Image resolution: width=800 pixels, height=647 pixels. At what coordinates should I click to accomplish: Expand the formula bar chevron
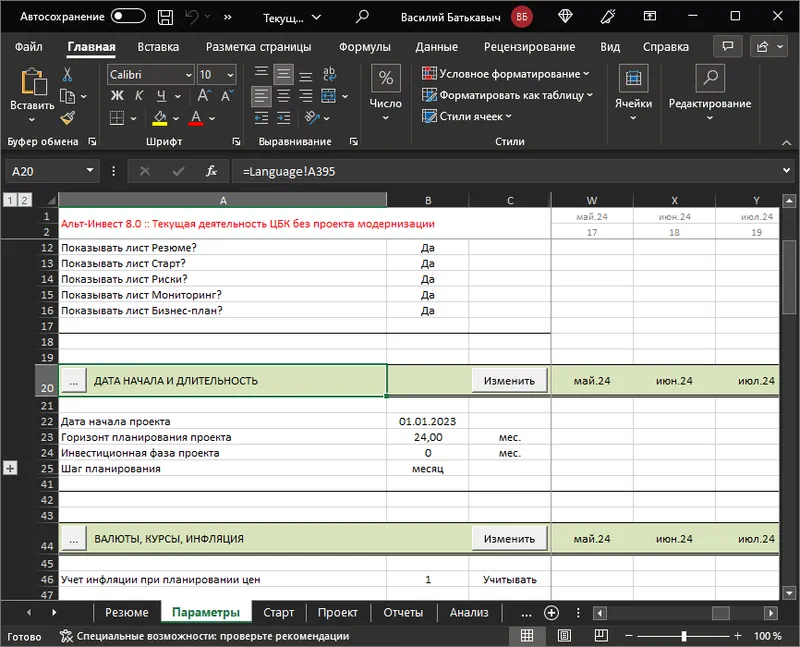pyautogui.click(x=786, y=170)
